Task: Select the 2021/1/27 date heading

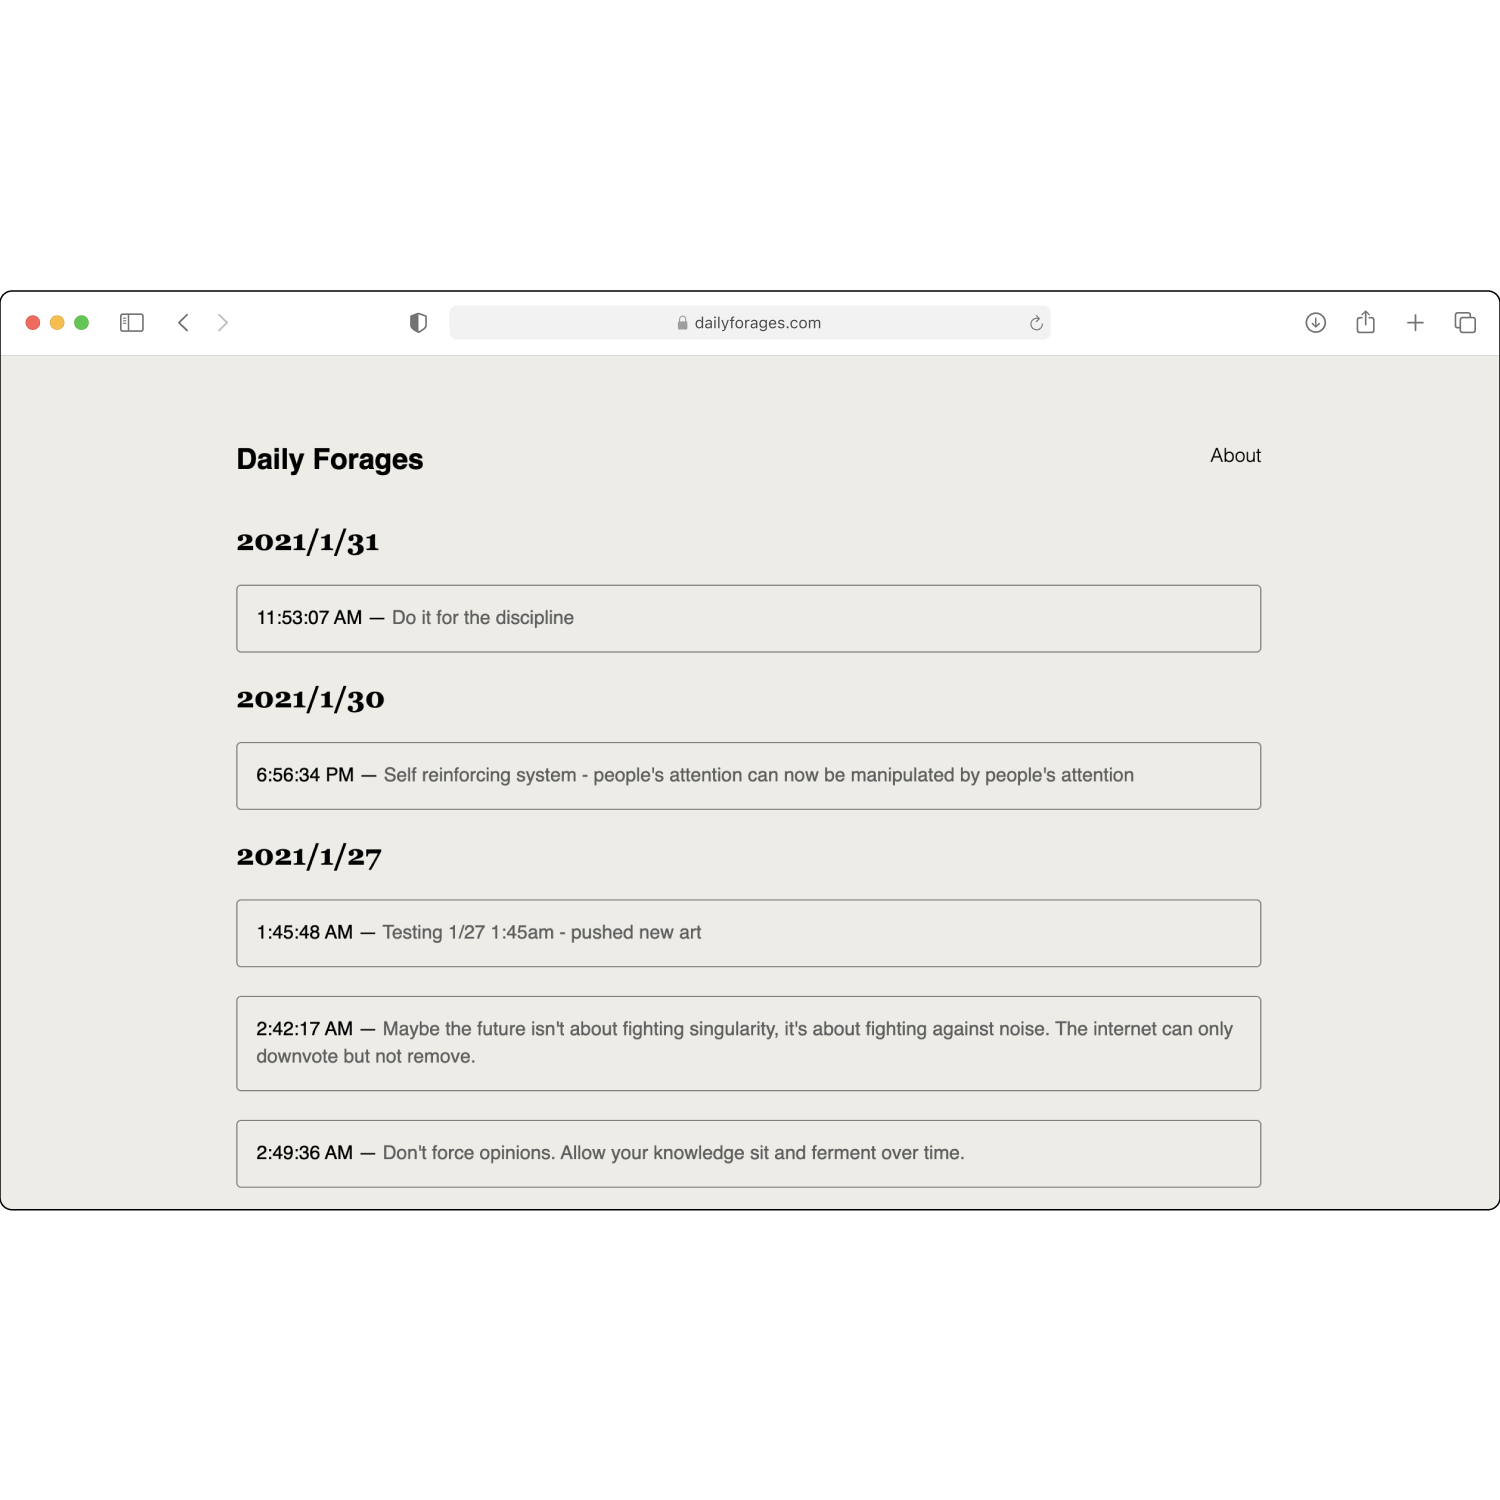Action: pyautogui.click(x=309, y=857)
